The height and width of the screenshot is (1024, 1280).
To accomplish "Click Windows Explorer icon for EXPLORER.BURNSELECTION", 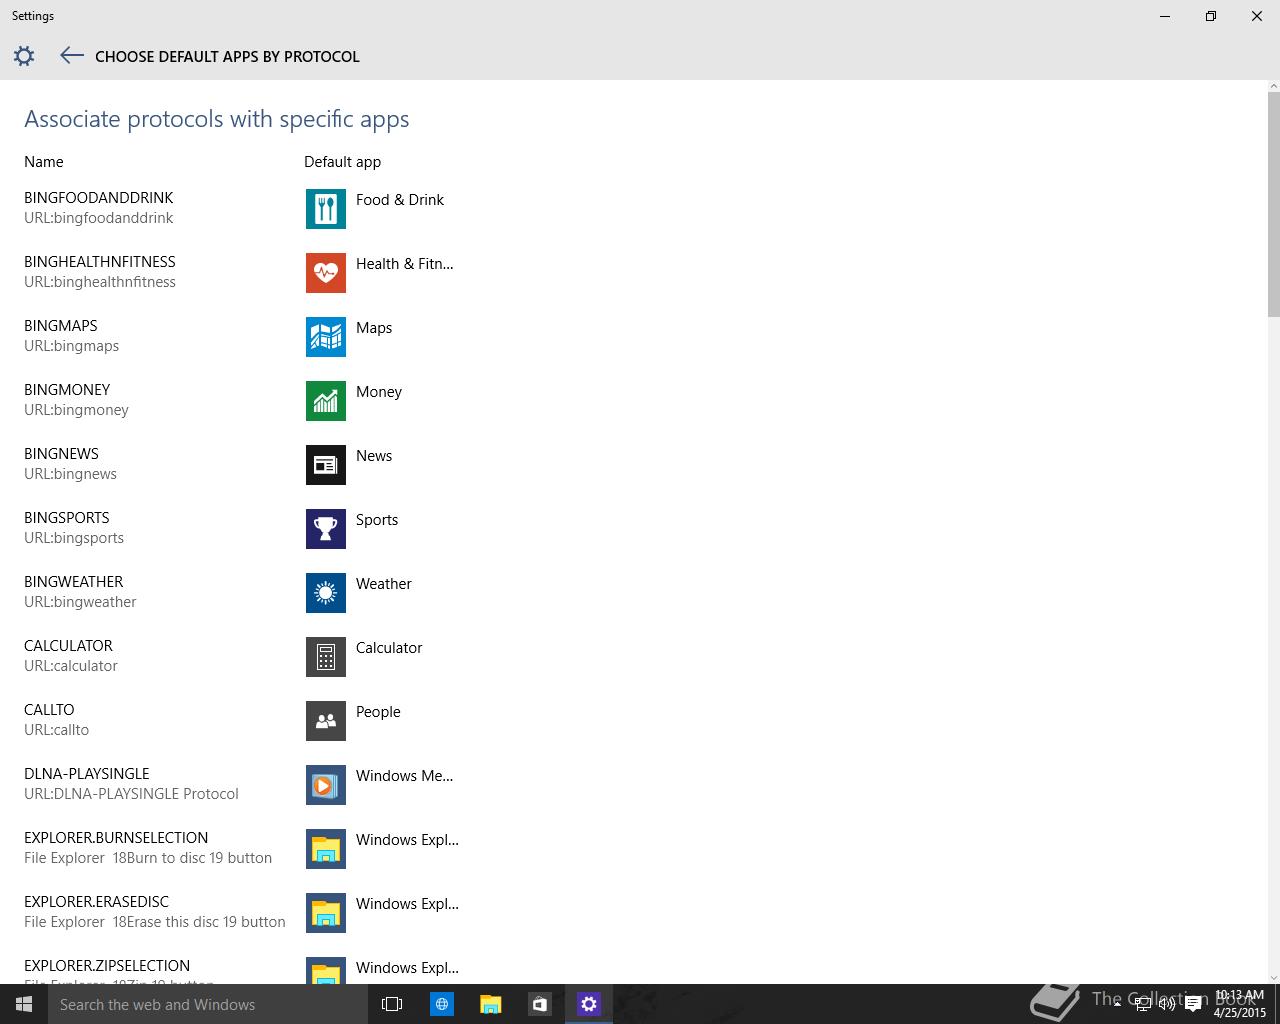I will pos(326,849).
